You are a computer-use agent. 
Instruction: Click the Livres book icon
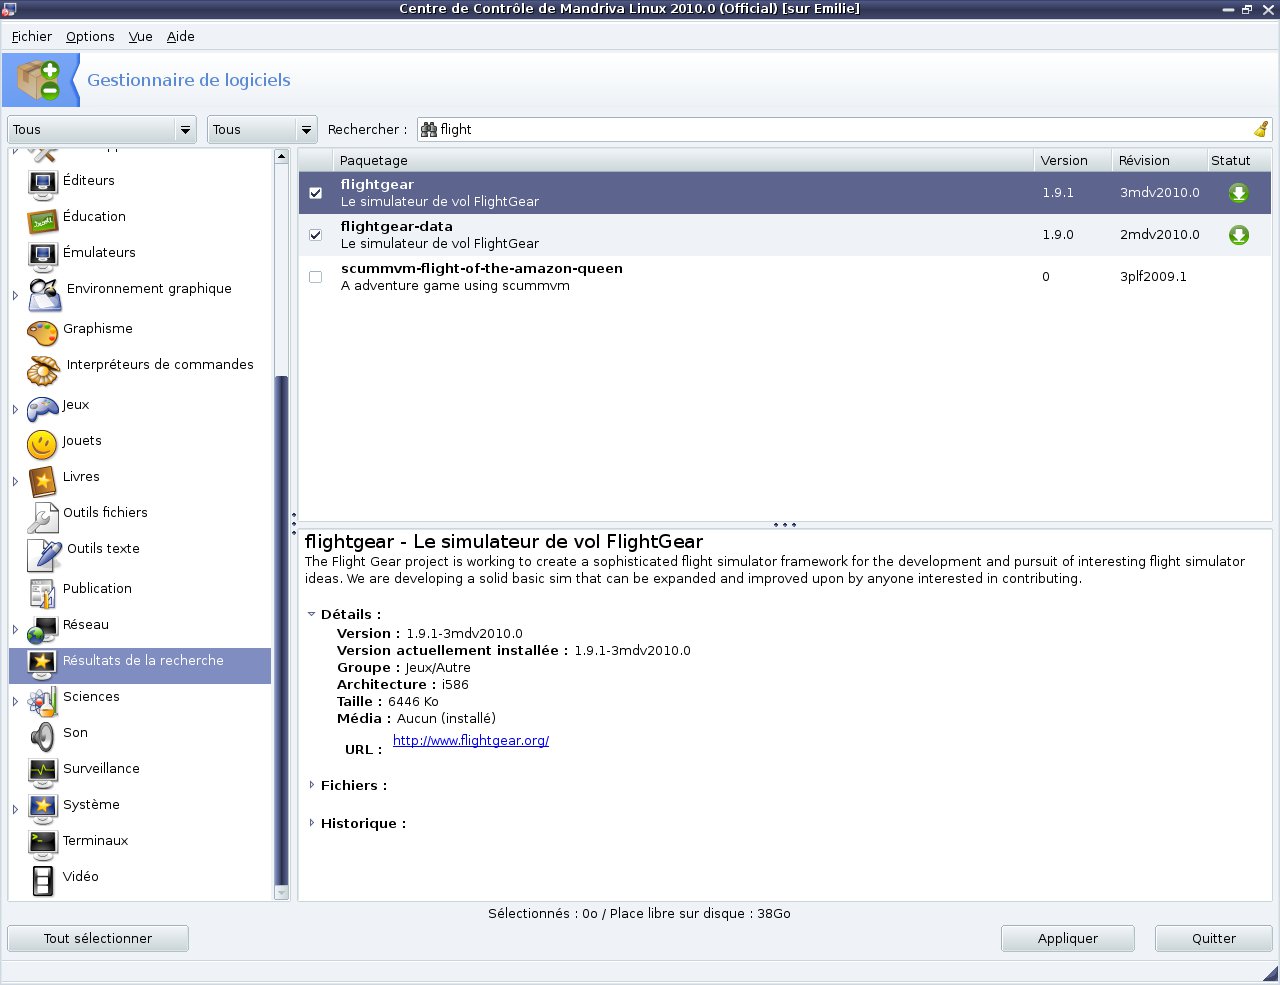click(42, 481)
